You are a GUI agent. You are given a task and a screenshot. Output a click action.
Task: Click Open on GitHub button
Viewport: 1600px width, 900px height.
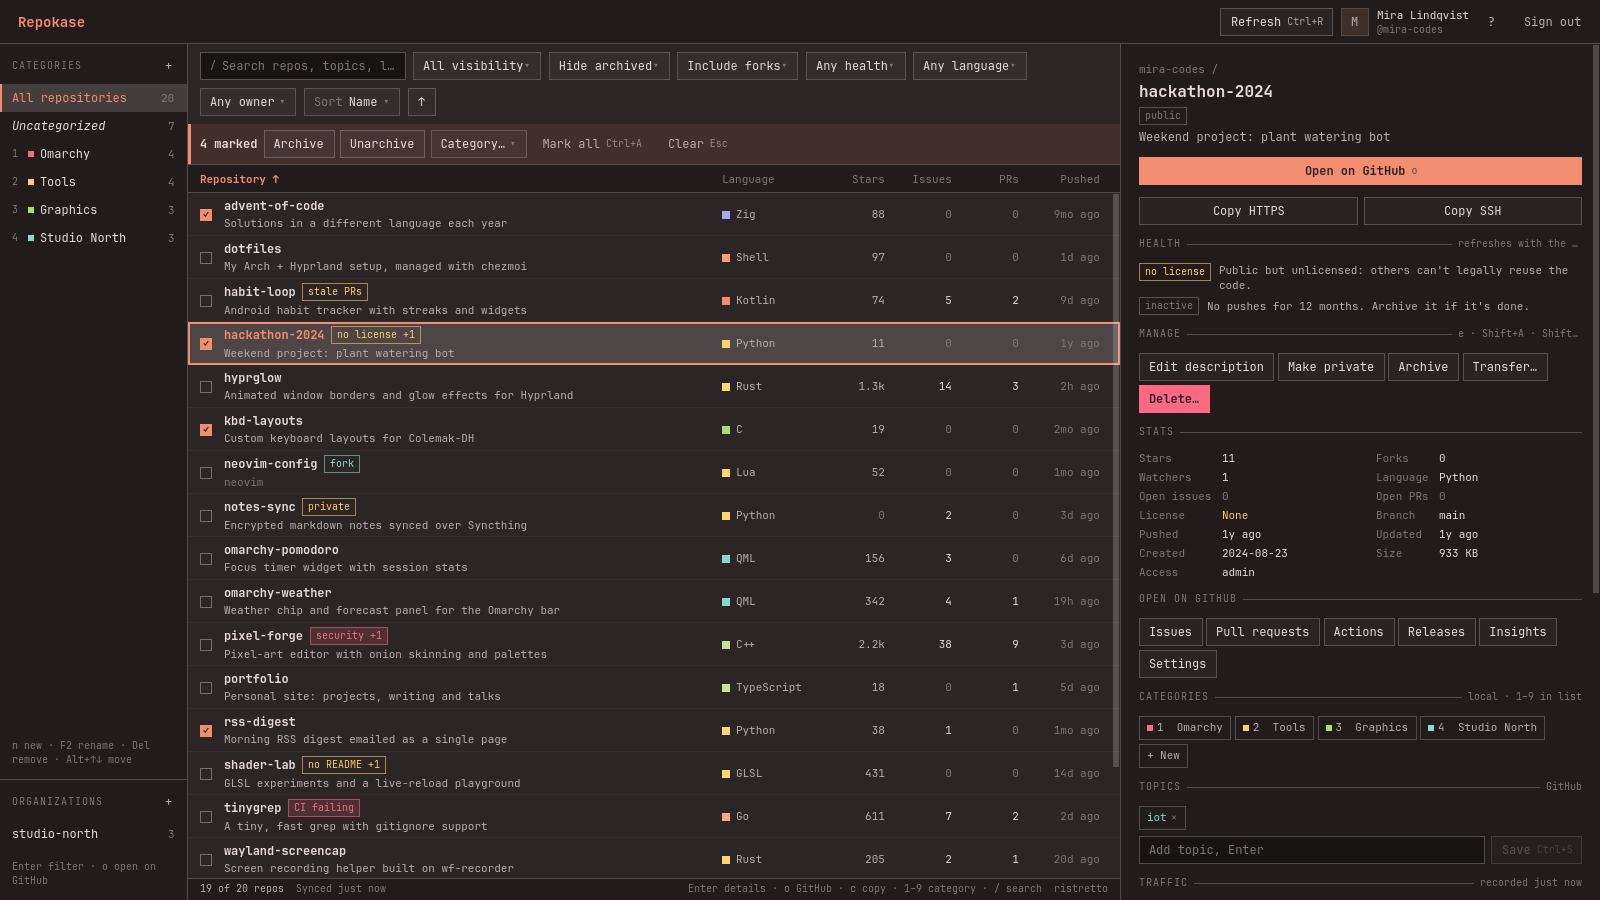tap(1360, 171)
